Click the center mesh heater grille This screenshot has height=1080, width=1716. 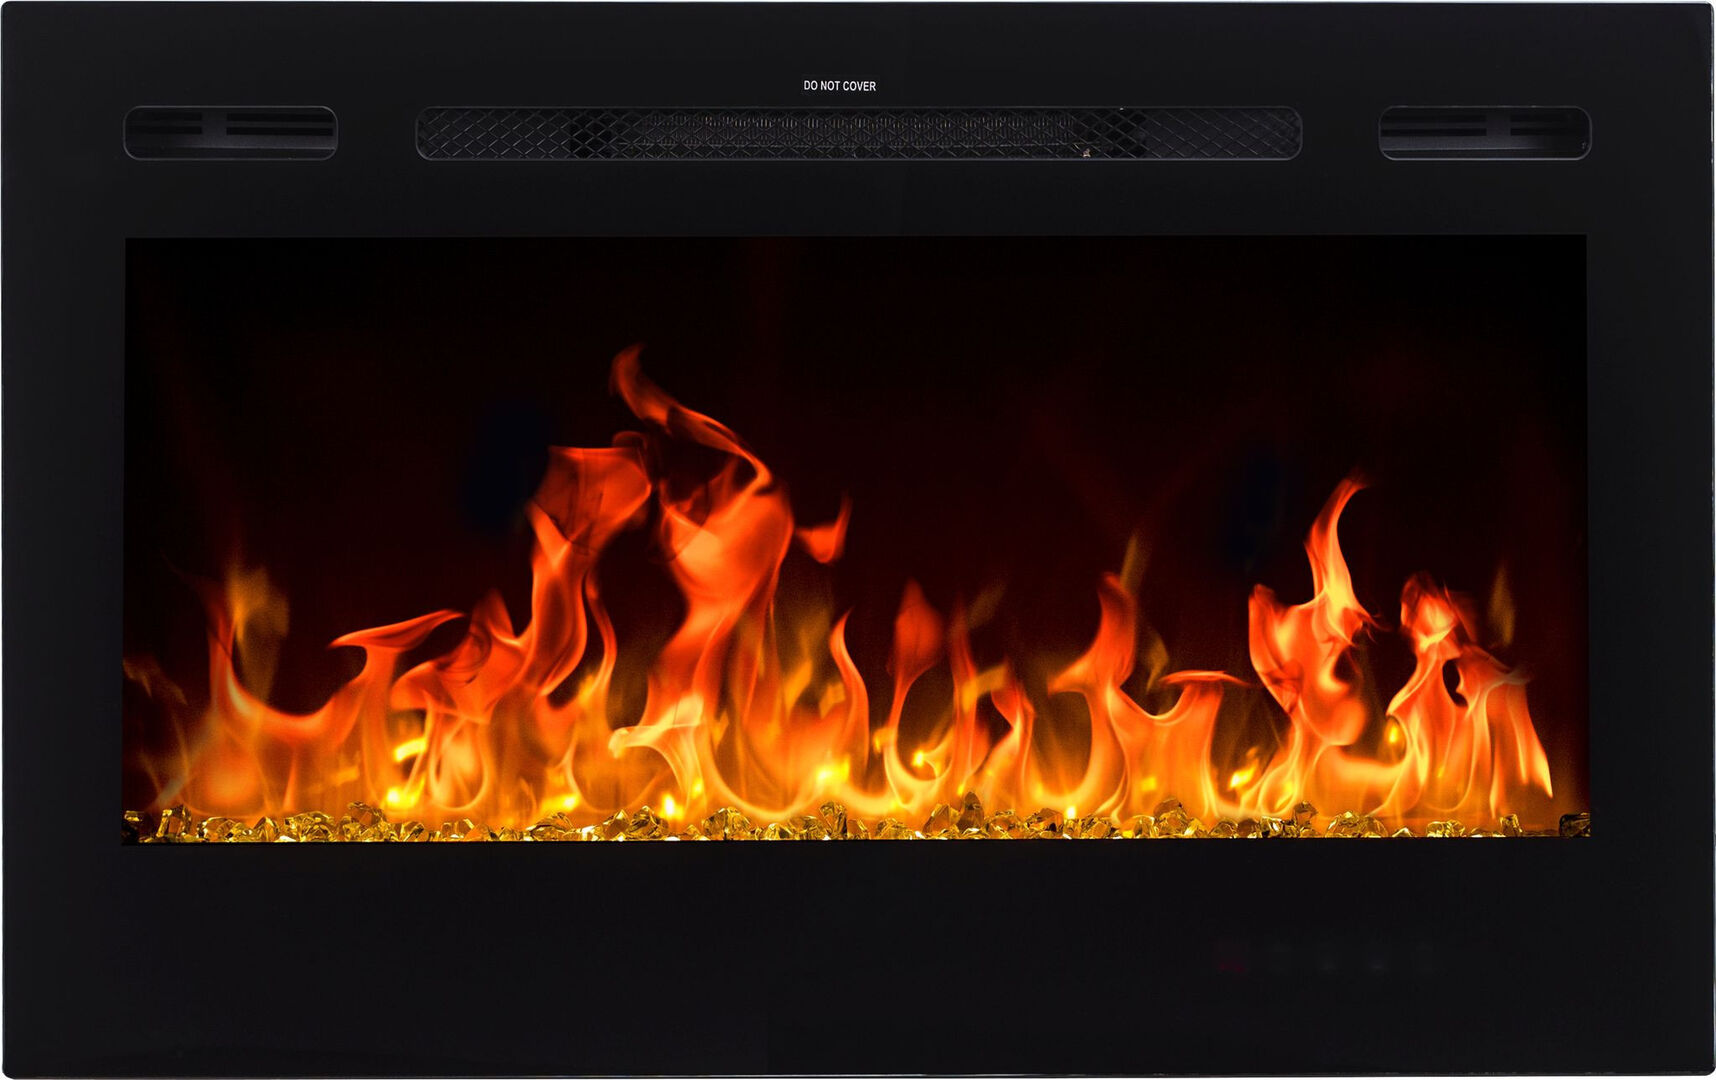coord(858,133)
